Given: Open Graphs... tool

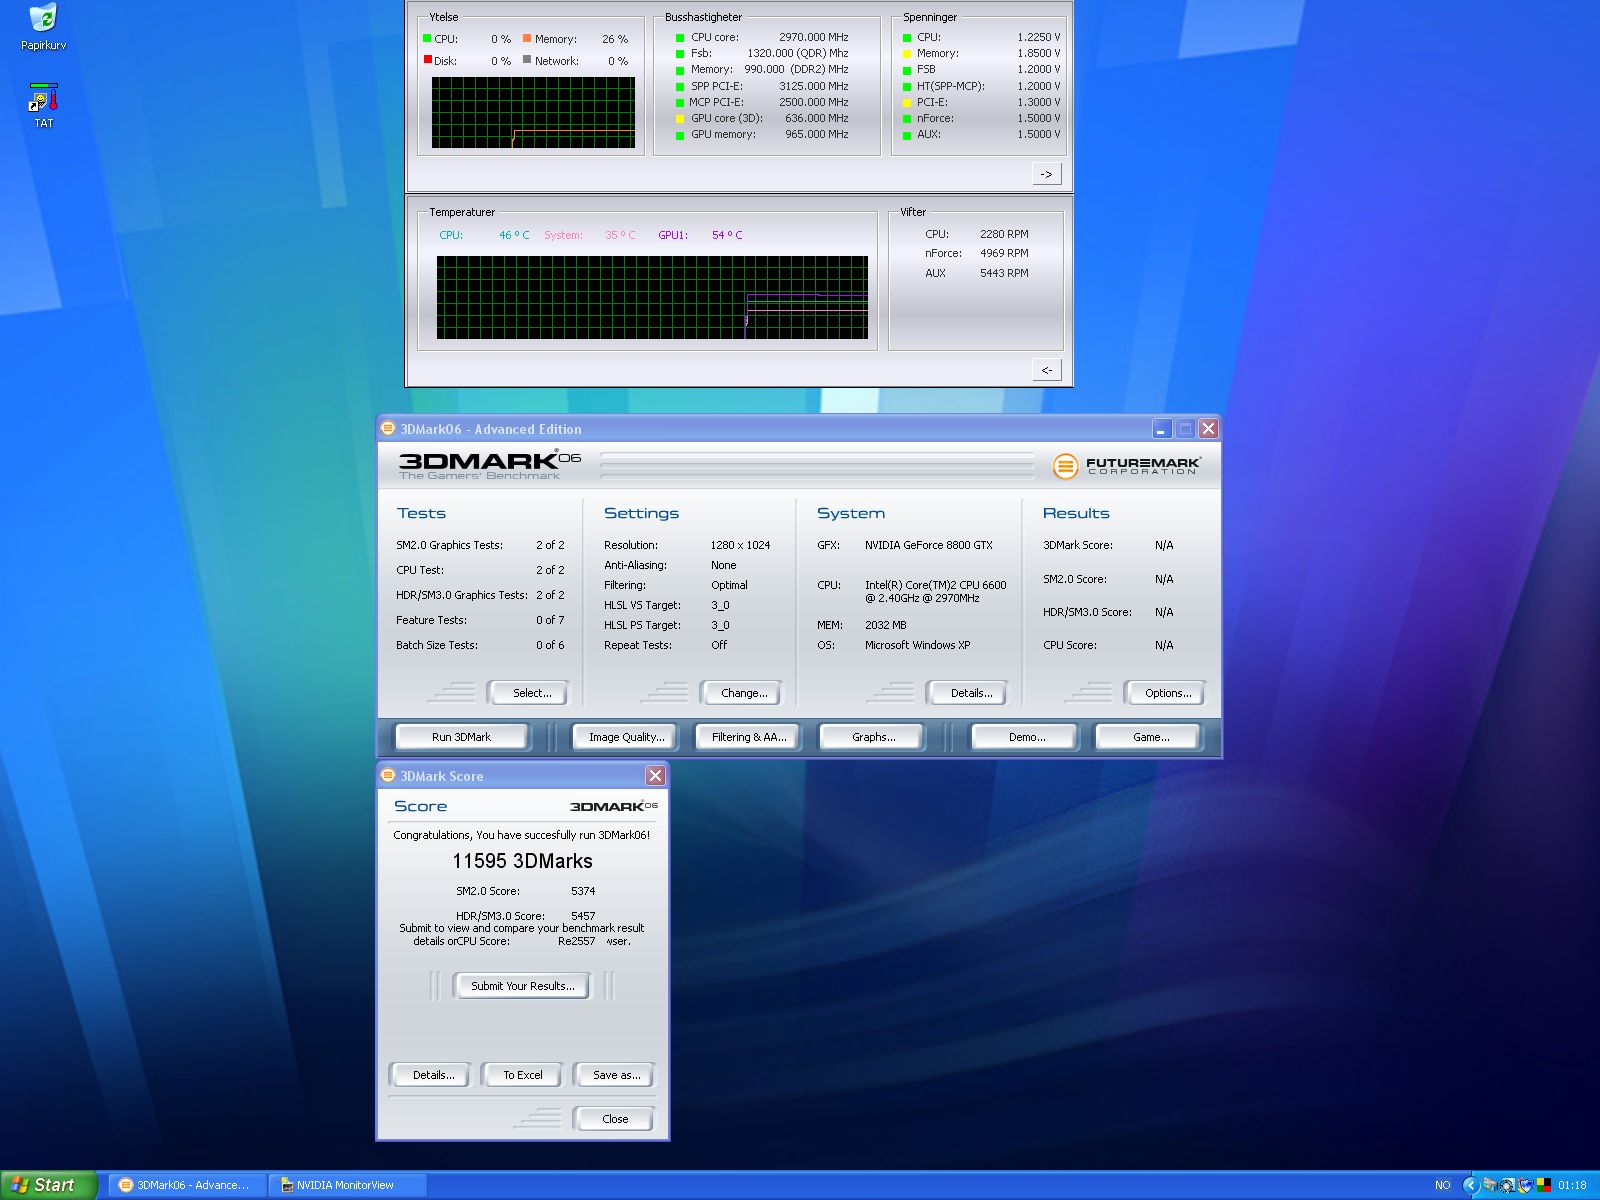Looking at the screenshot, I should [873, 737].
